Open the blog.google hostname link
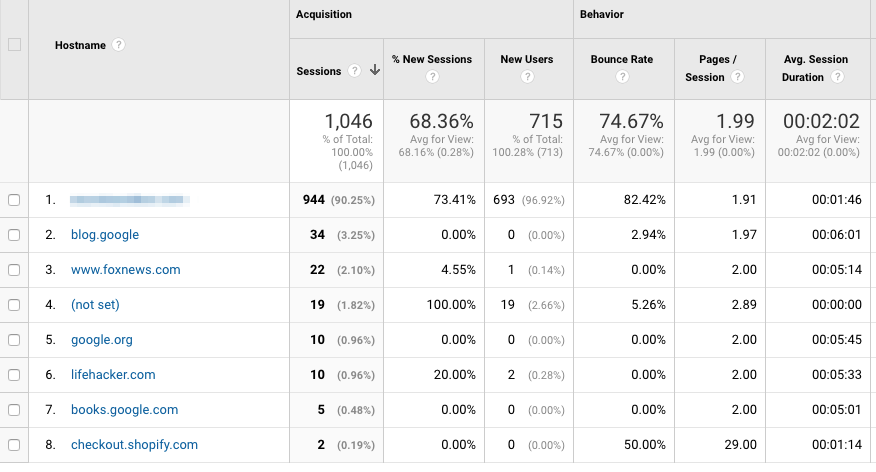The height and width of the screenshot is (472, 876). pos(105,235)
